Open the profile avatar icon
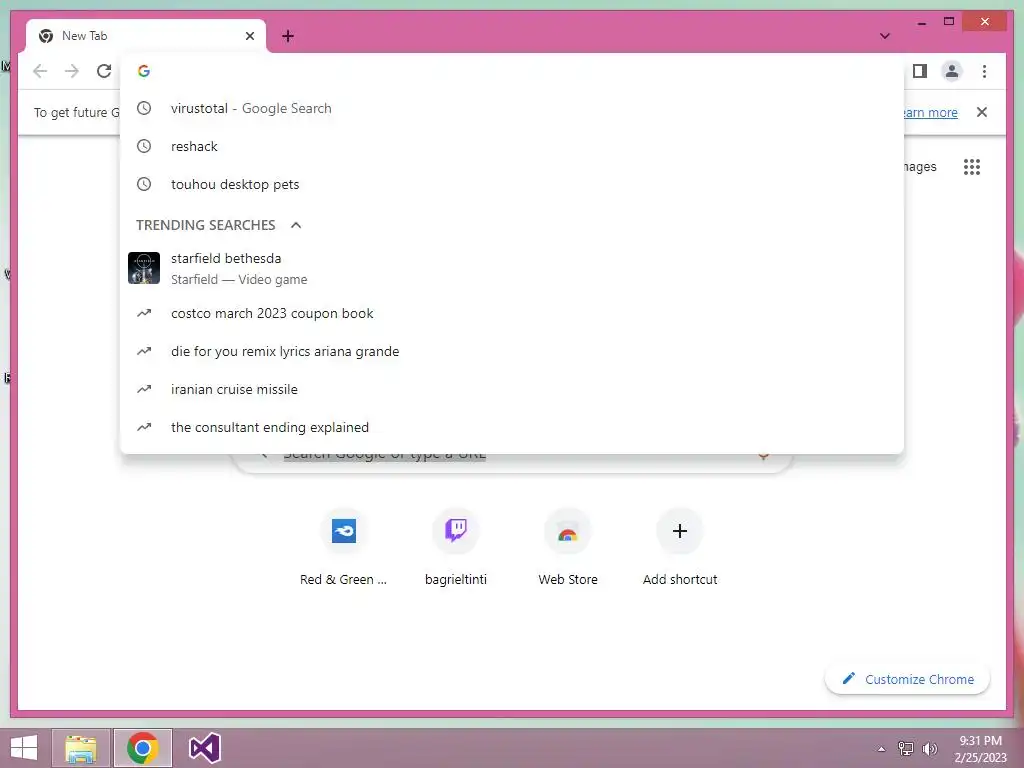The height and width of the screenshot is (768, 1024). [952, 71]
